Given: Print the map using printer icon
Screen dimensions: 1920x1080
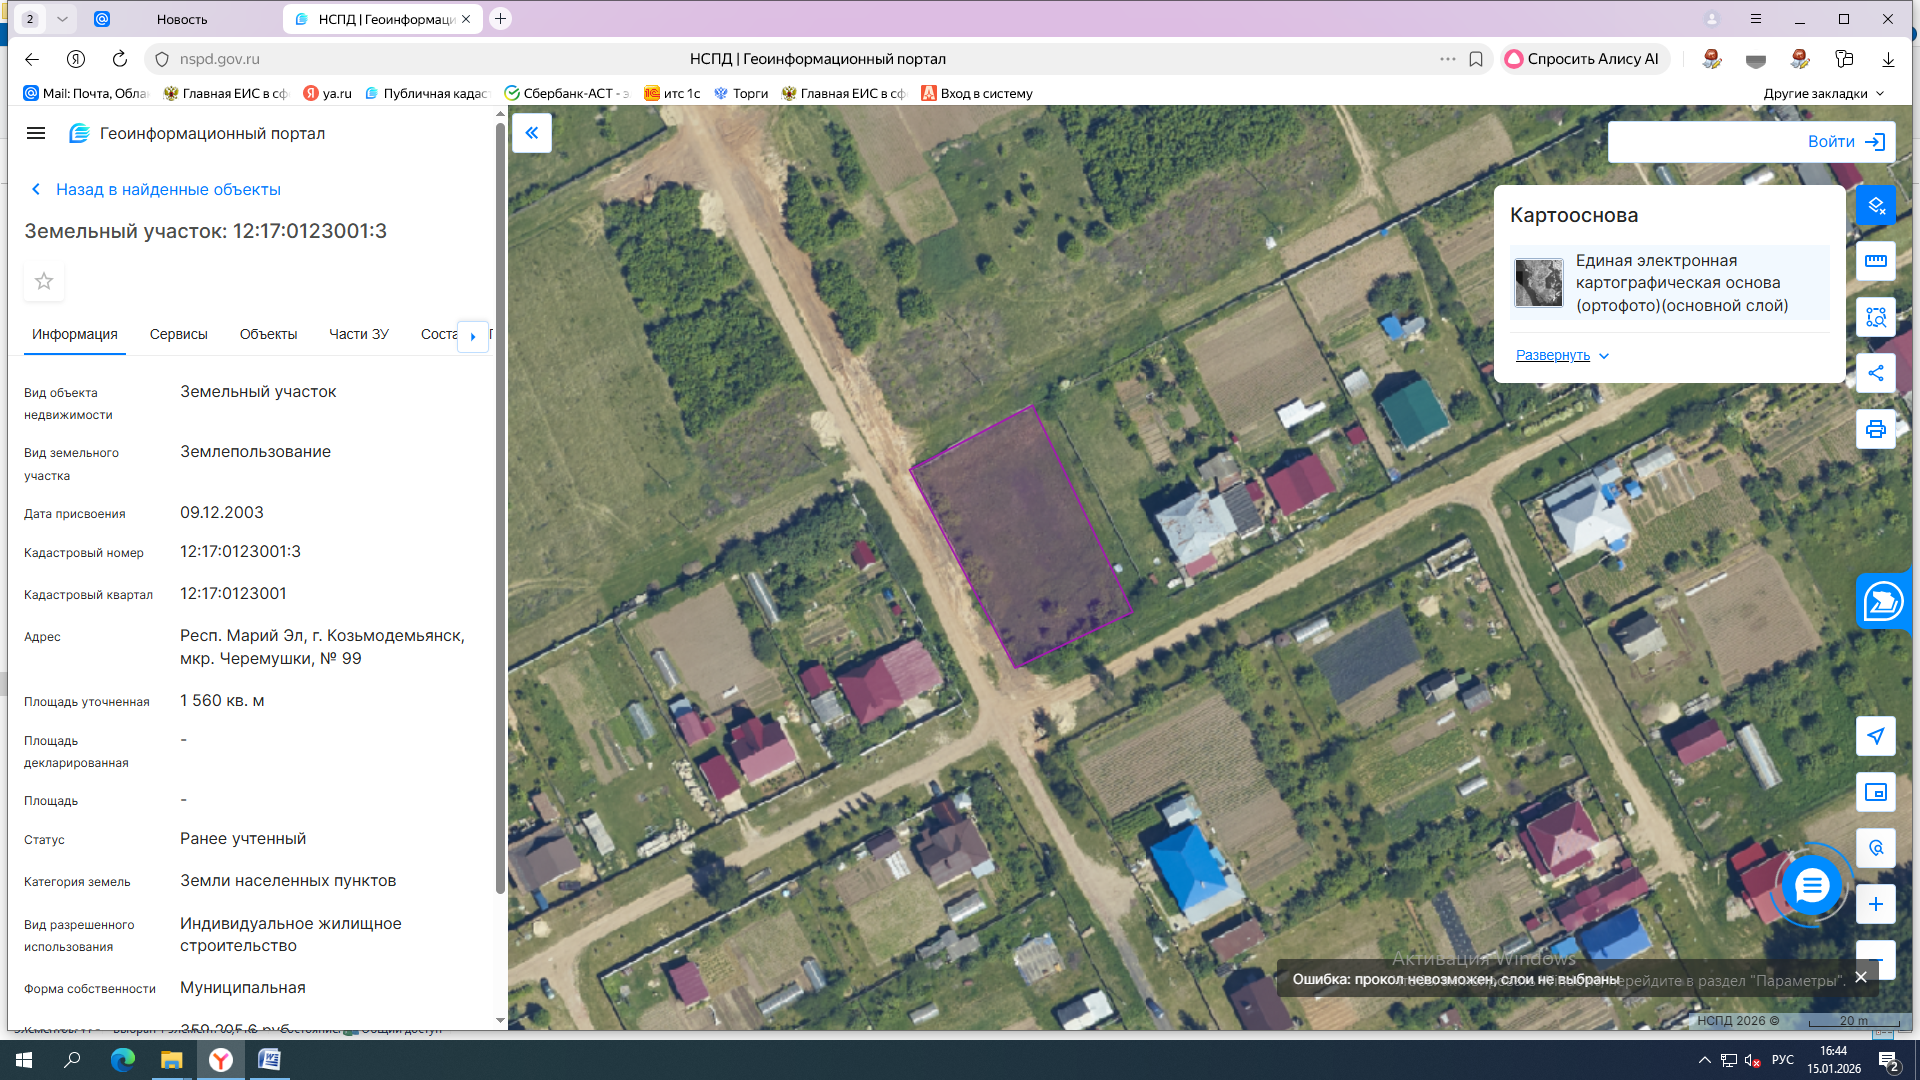Looking at the screenshot, I should pos(1875,429).
